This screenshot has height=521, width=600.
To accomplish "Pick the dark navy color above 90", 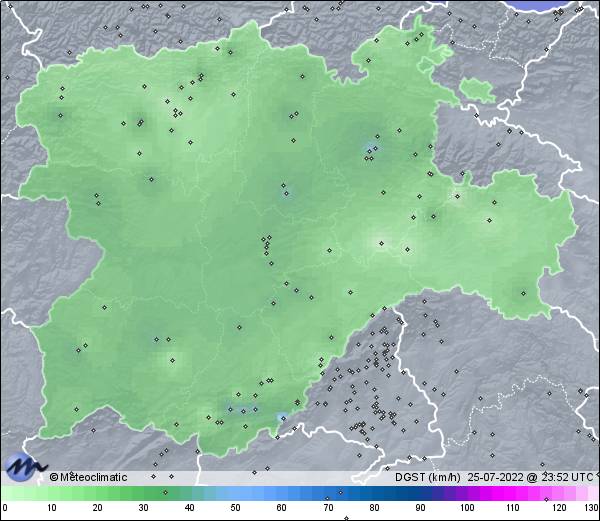I will [x=420, y=493].
